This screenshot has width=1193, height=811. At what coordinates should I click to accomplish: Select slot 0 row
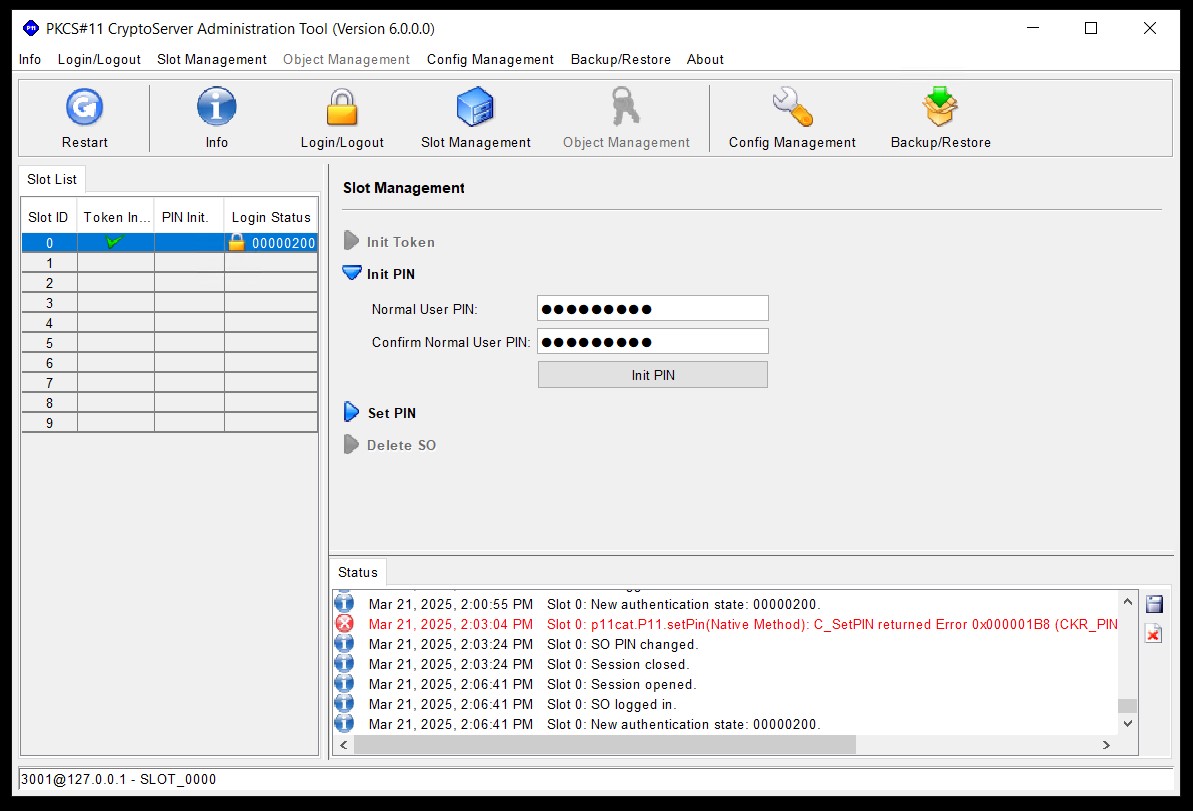pos(170,243)
